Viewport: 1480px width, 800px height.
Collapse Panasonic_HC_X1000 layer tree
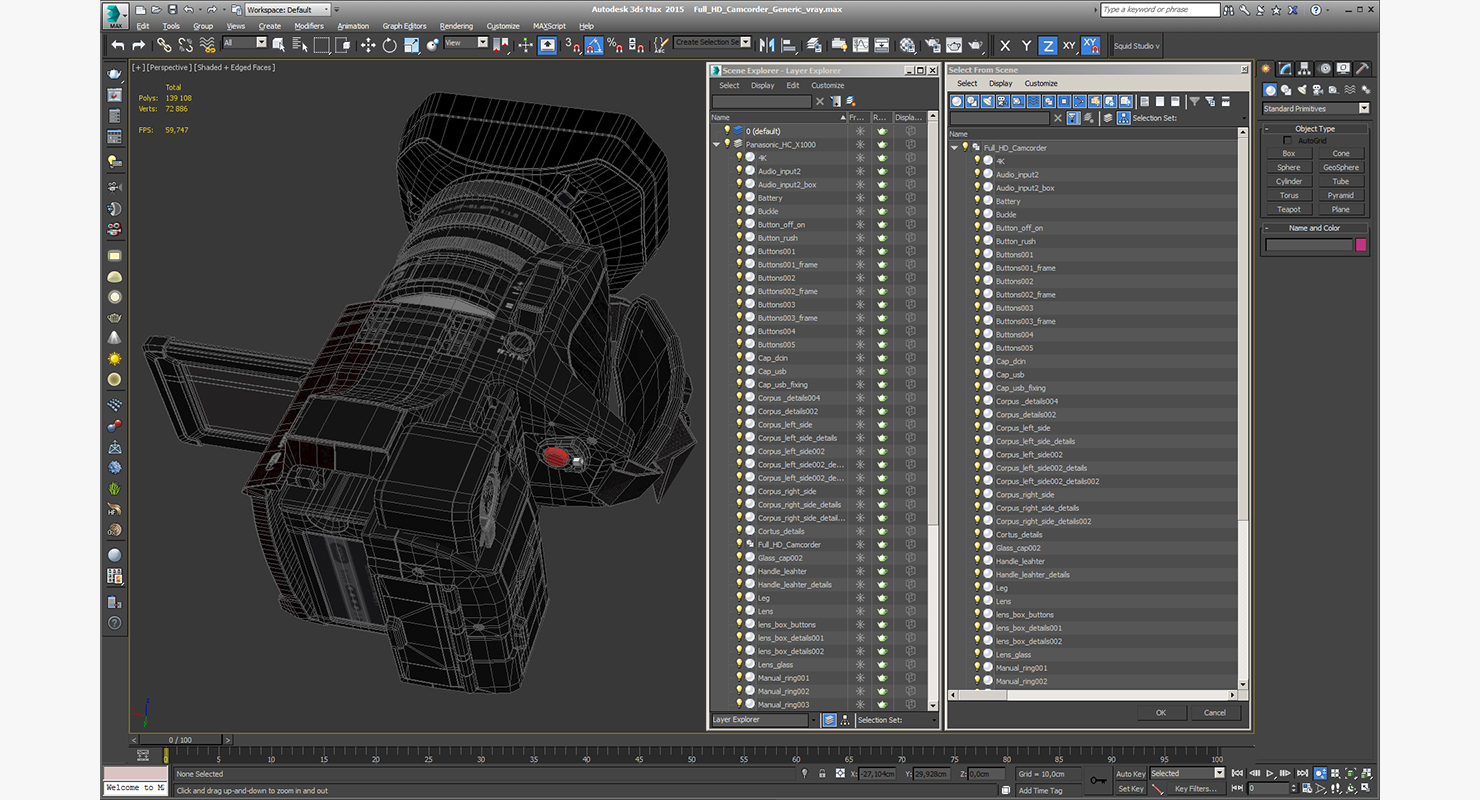pos(716,145)
